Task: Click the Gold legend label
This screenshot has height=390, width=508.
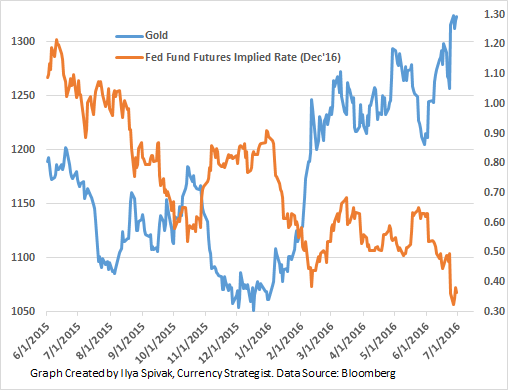Action: click(x=156, y=35)
